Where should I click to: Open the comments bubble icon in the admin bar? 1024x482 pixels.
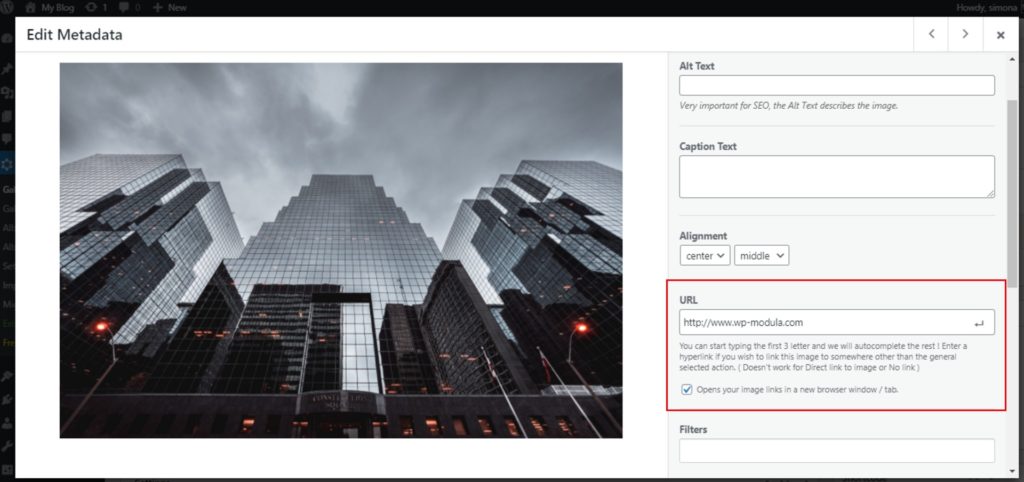click(125, 7)
